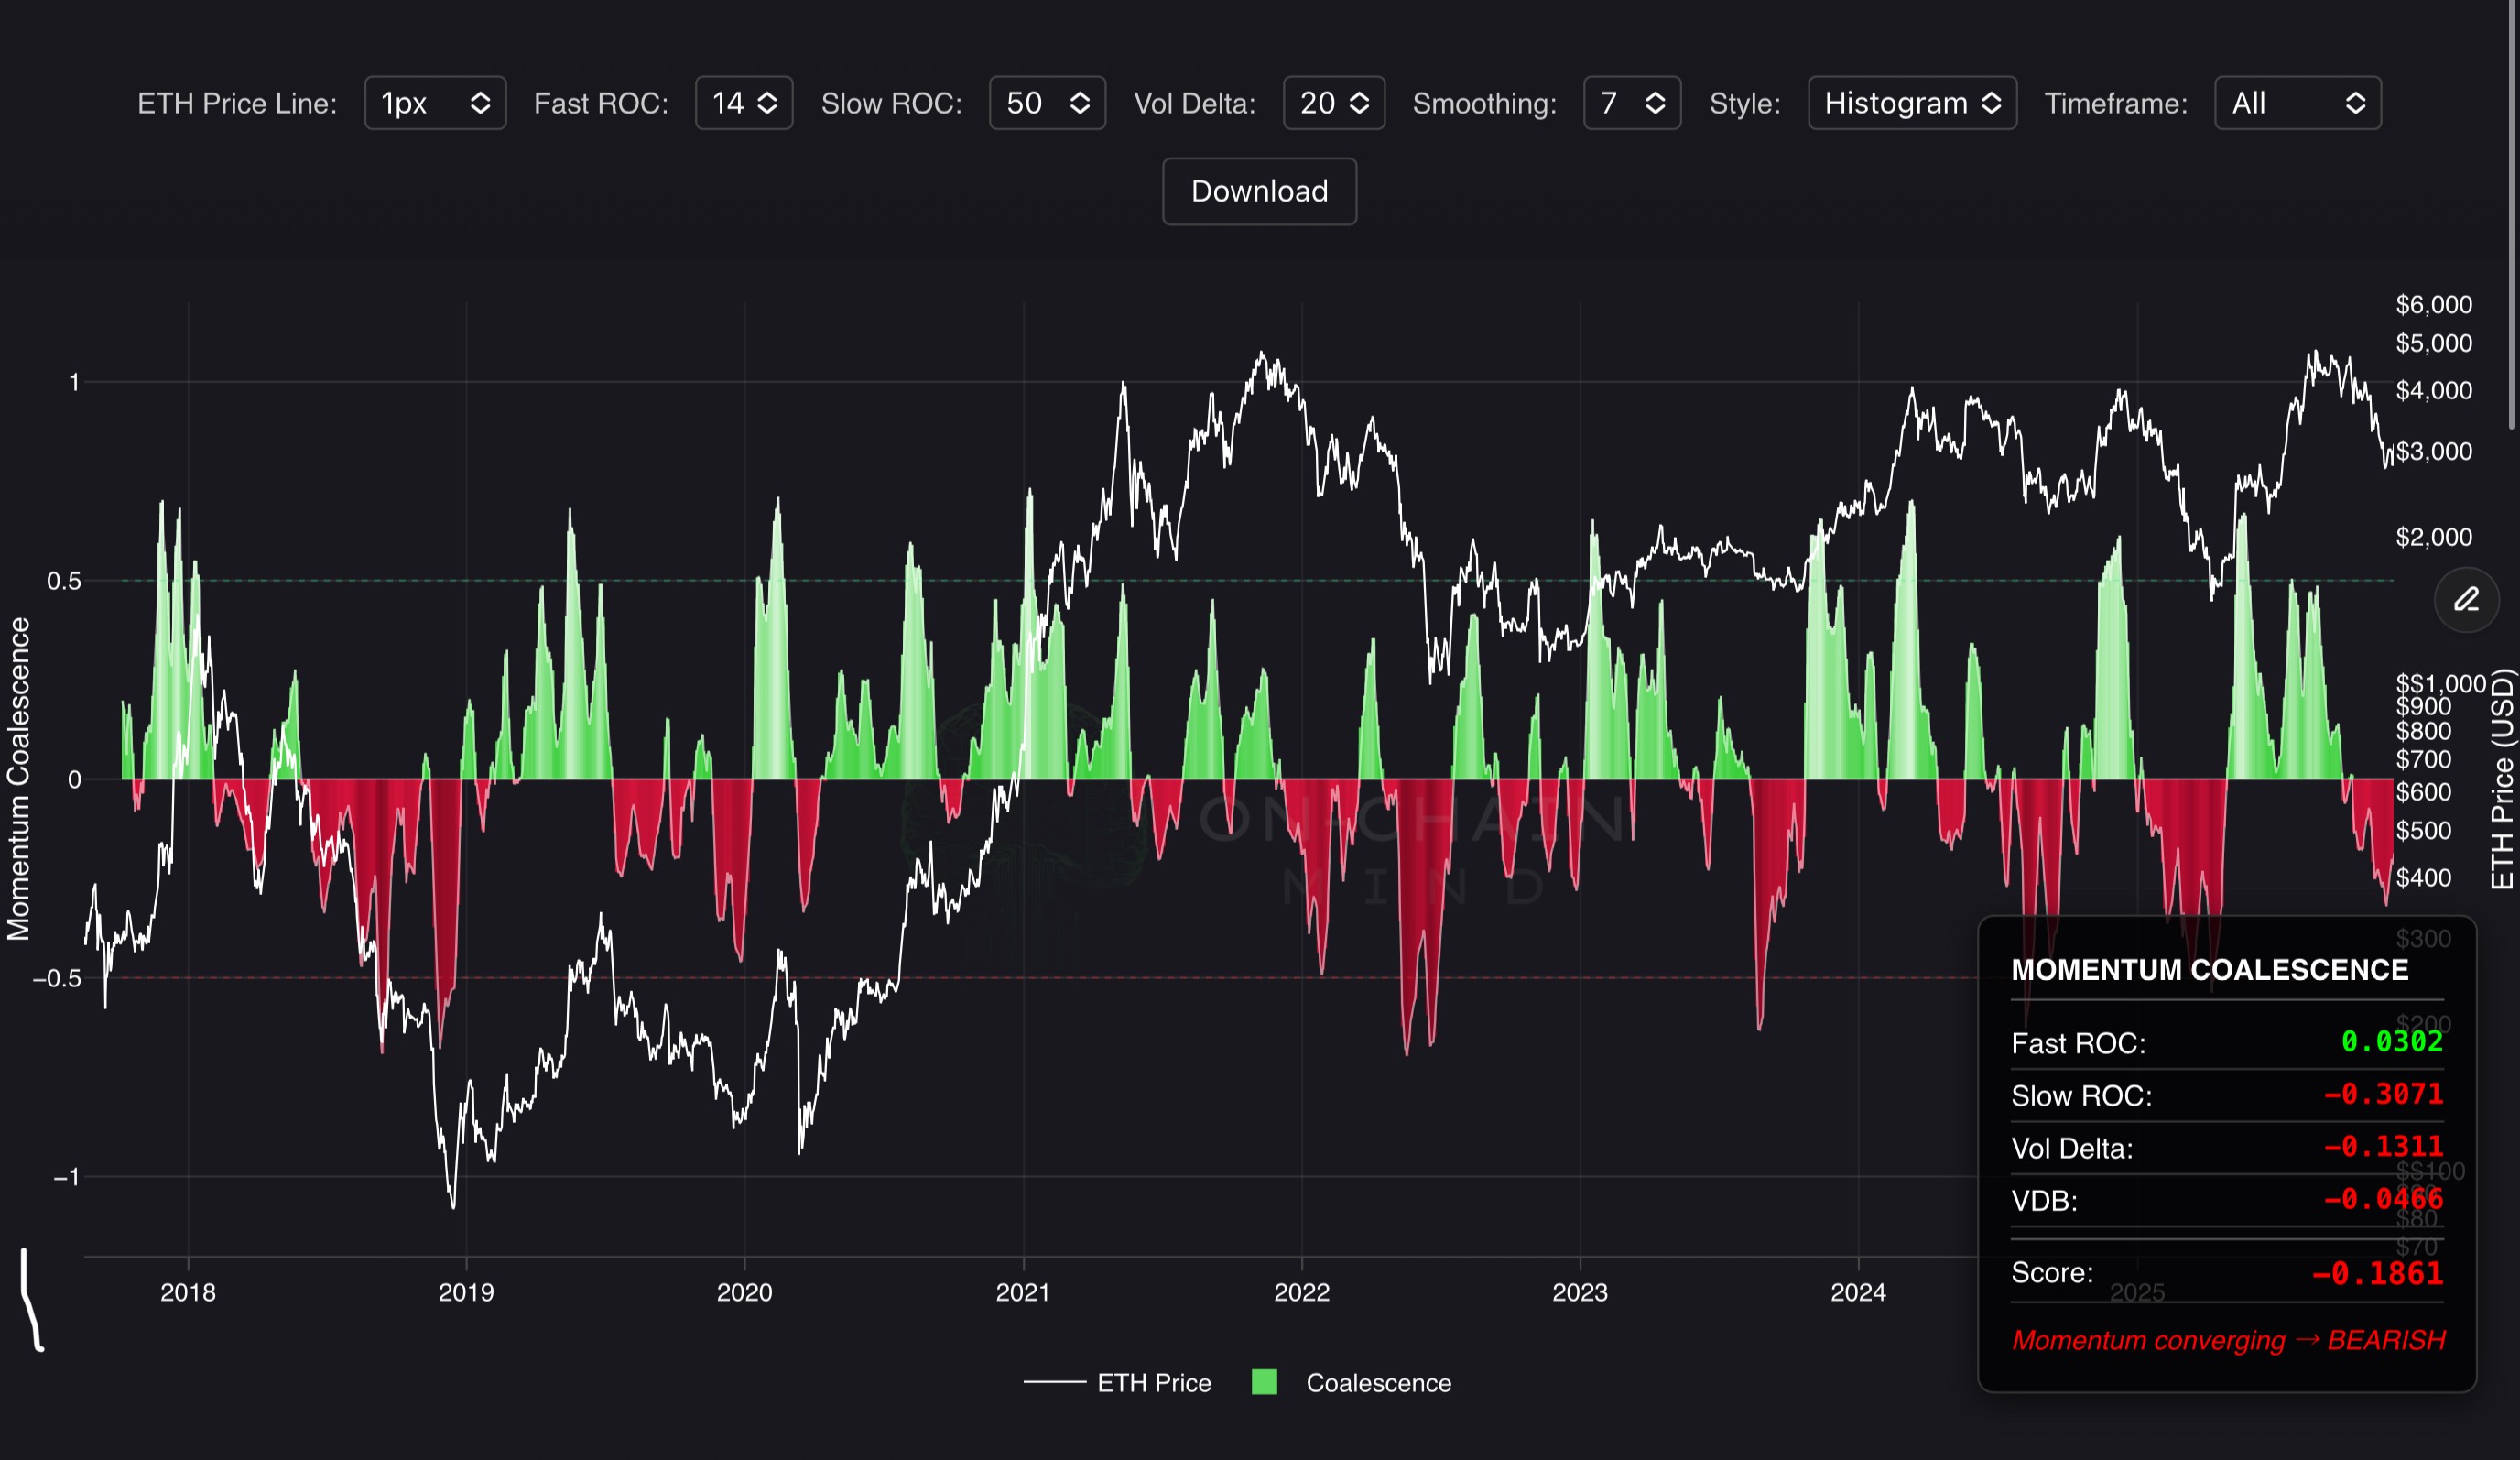This screenshot has height=1460, width=2520.
Task: Click the pencil edit icon button
Action: (x=2466, y=599)
